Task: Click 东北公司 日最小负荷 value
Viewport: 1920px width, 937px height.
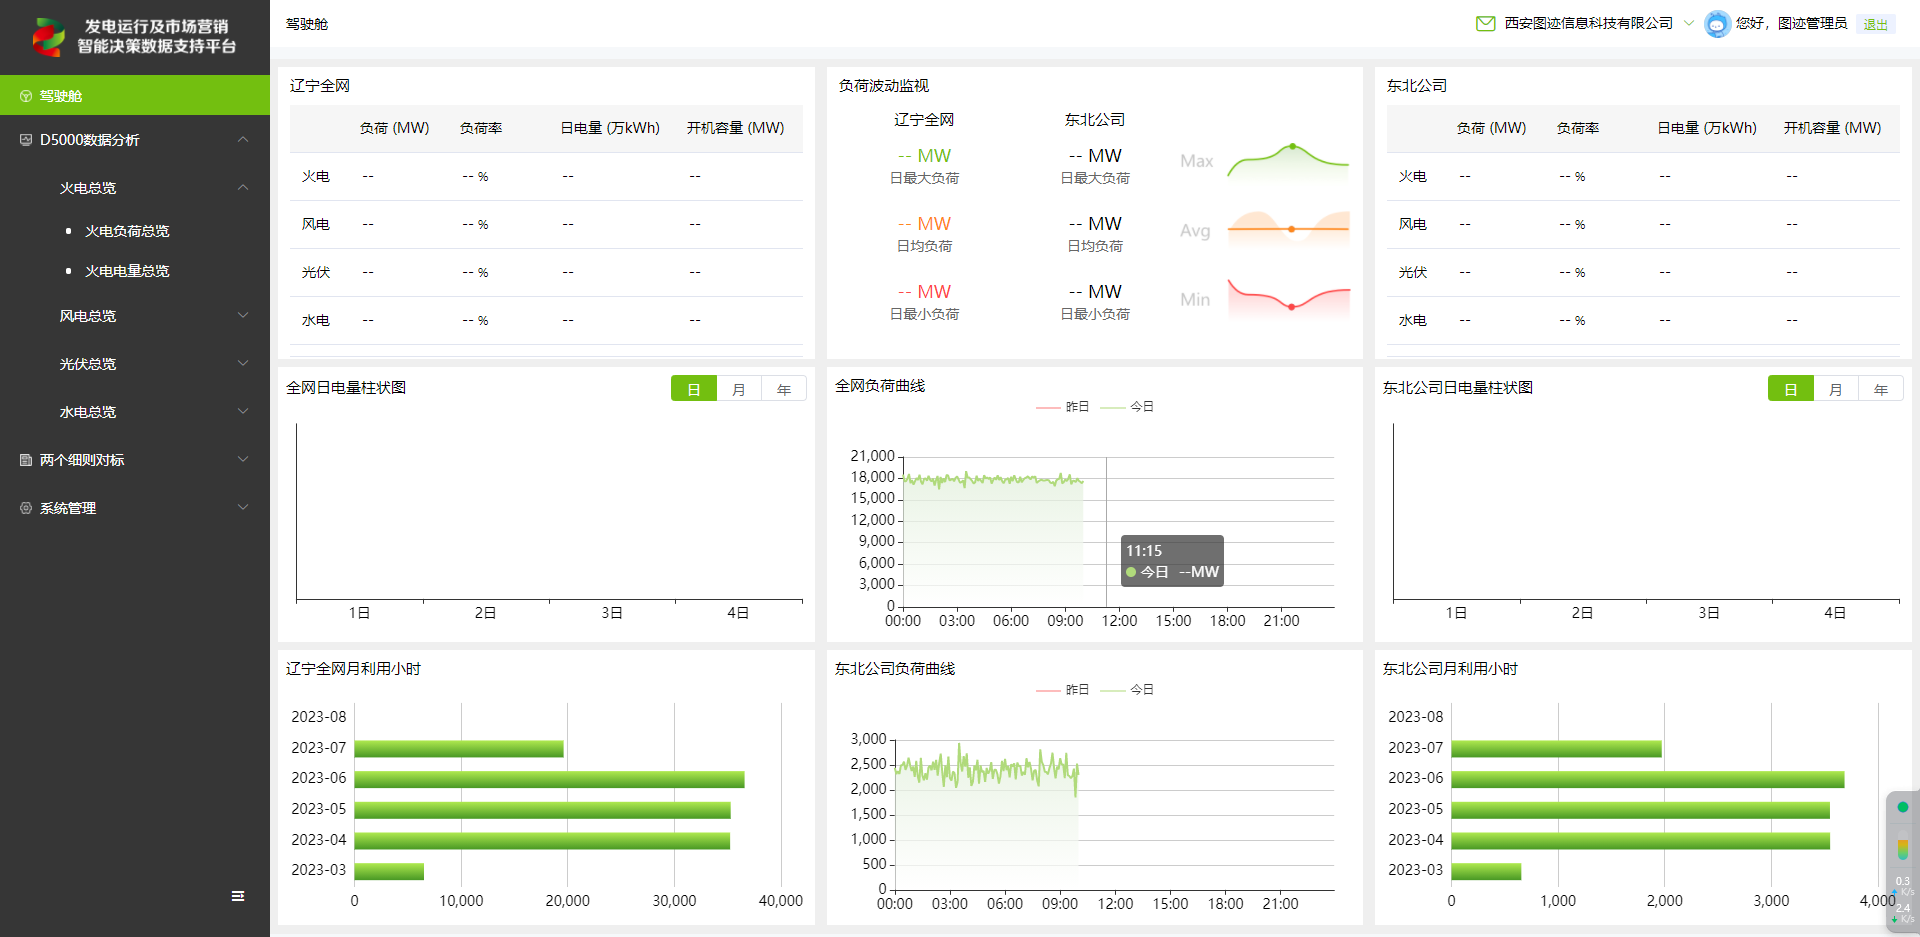Action: (x=1095, y=292)
